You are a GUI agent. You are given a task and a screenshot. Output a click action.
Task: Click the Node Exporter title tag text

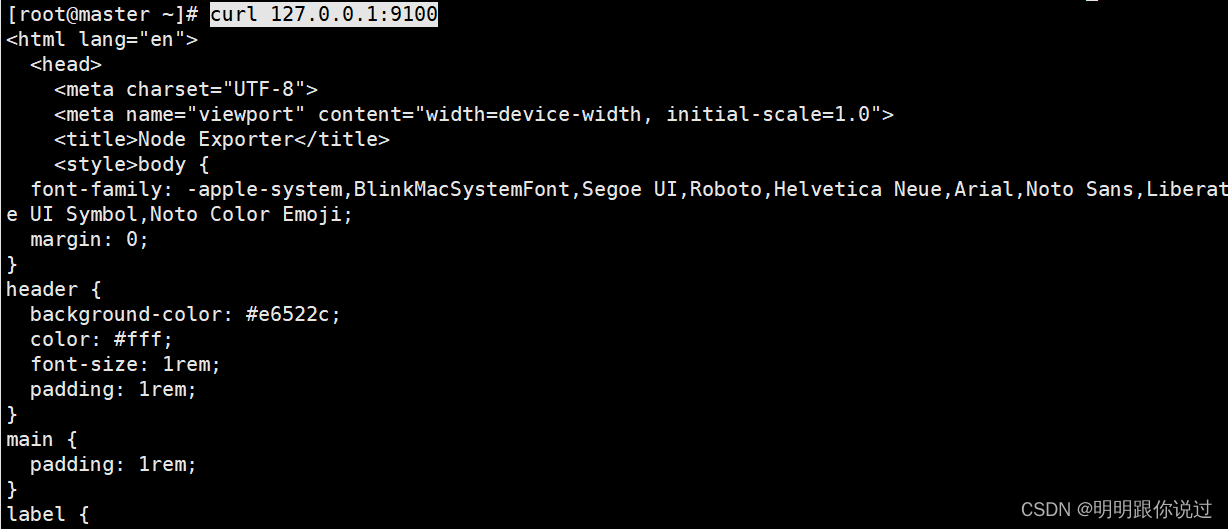pos(222,139)
